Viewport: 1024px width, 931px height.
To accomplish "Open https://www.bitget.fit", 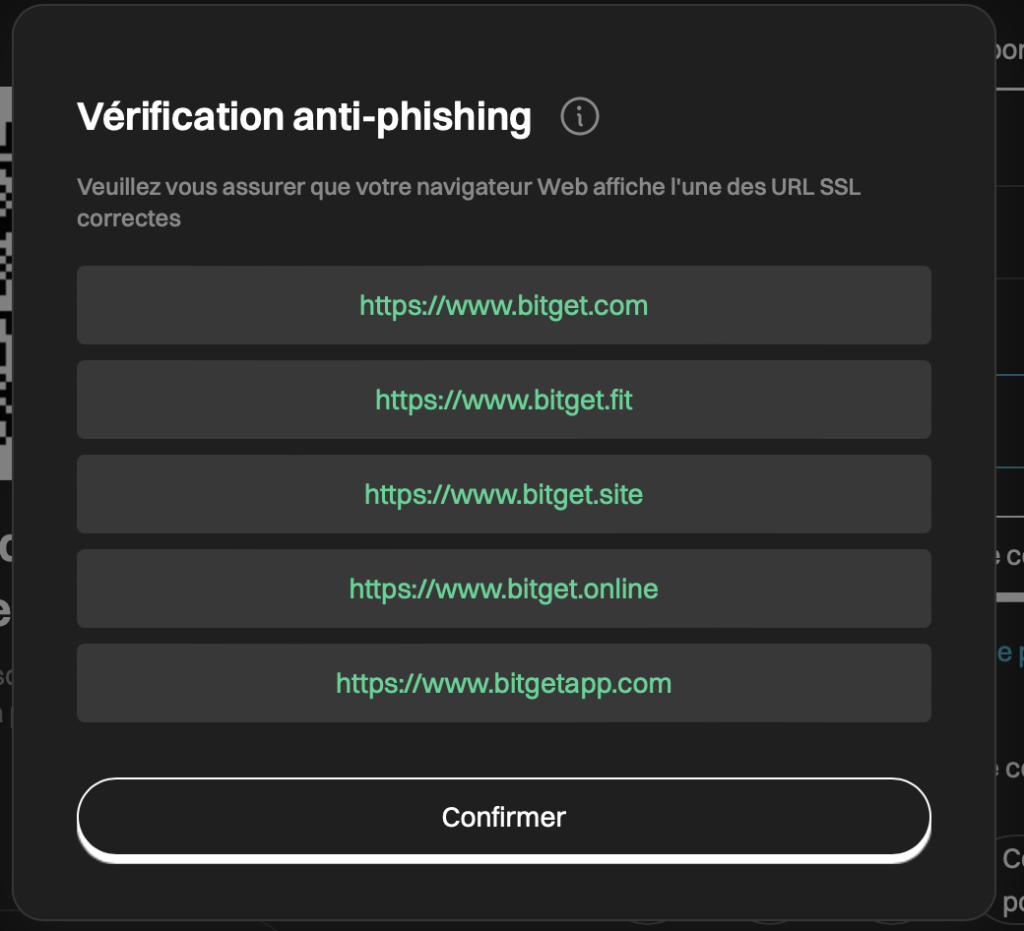I will pos(503,400).
